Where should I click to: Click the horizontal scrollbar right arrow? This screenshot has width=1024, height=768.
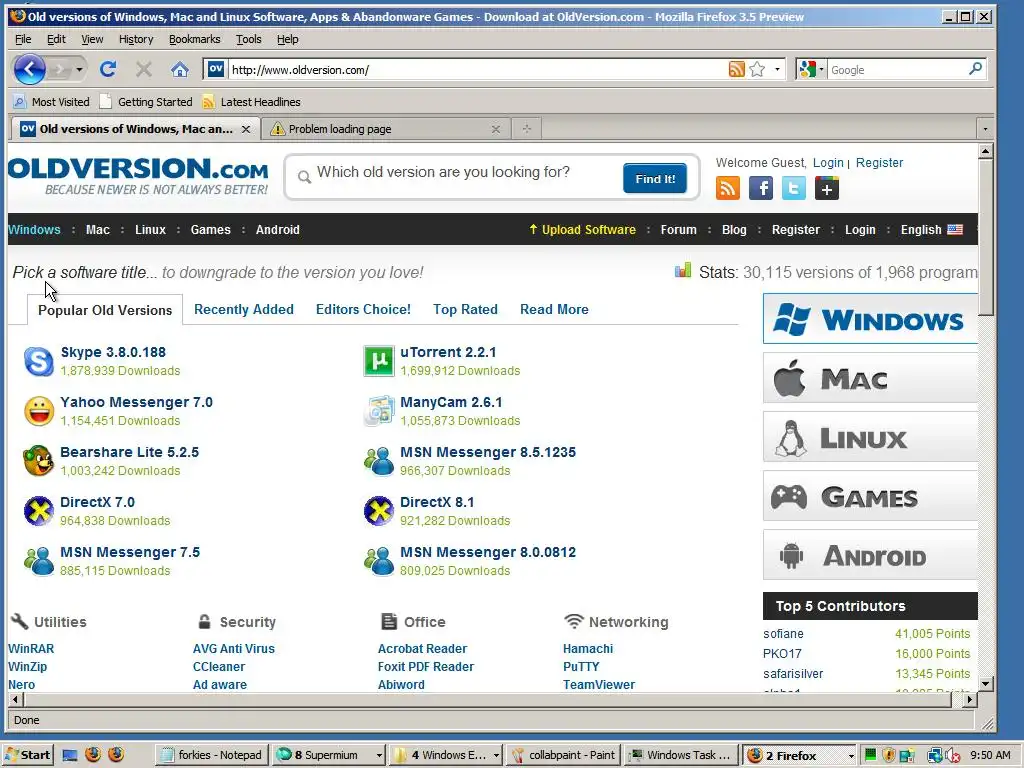[970, 699]
